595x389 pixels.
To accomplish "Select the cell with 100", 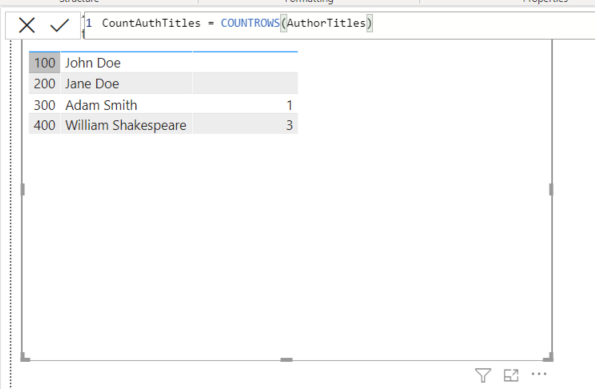I will (x=44, y=63).
